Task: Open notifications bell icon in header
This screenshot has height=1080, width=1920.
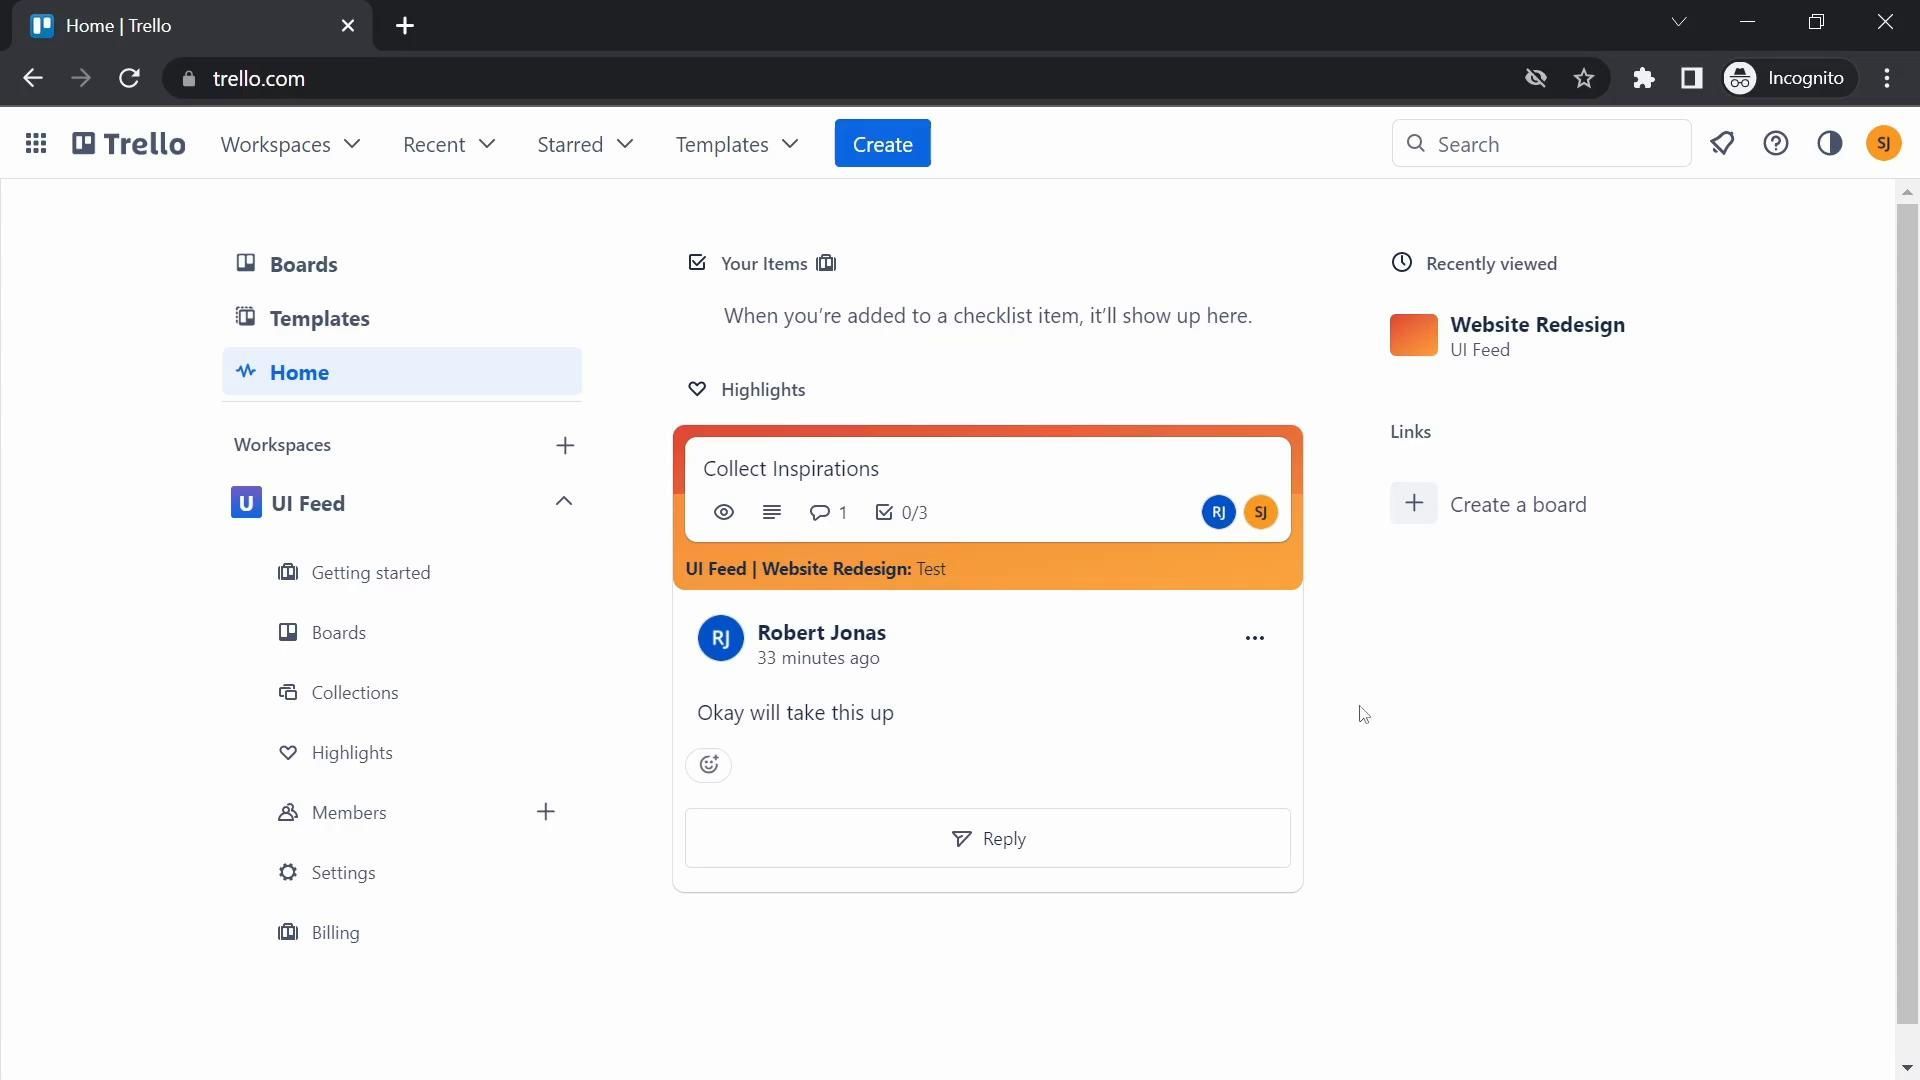Action: 1722,144
